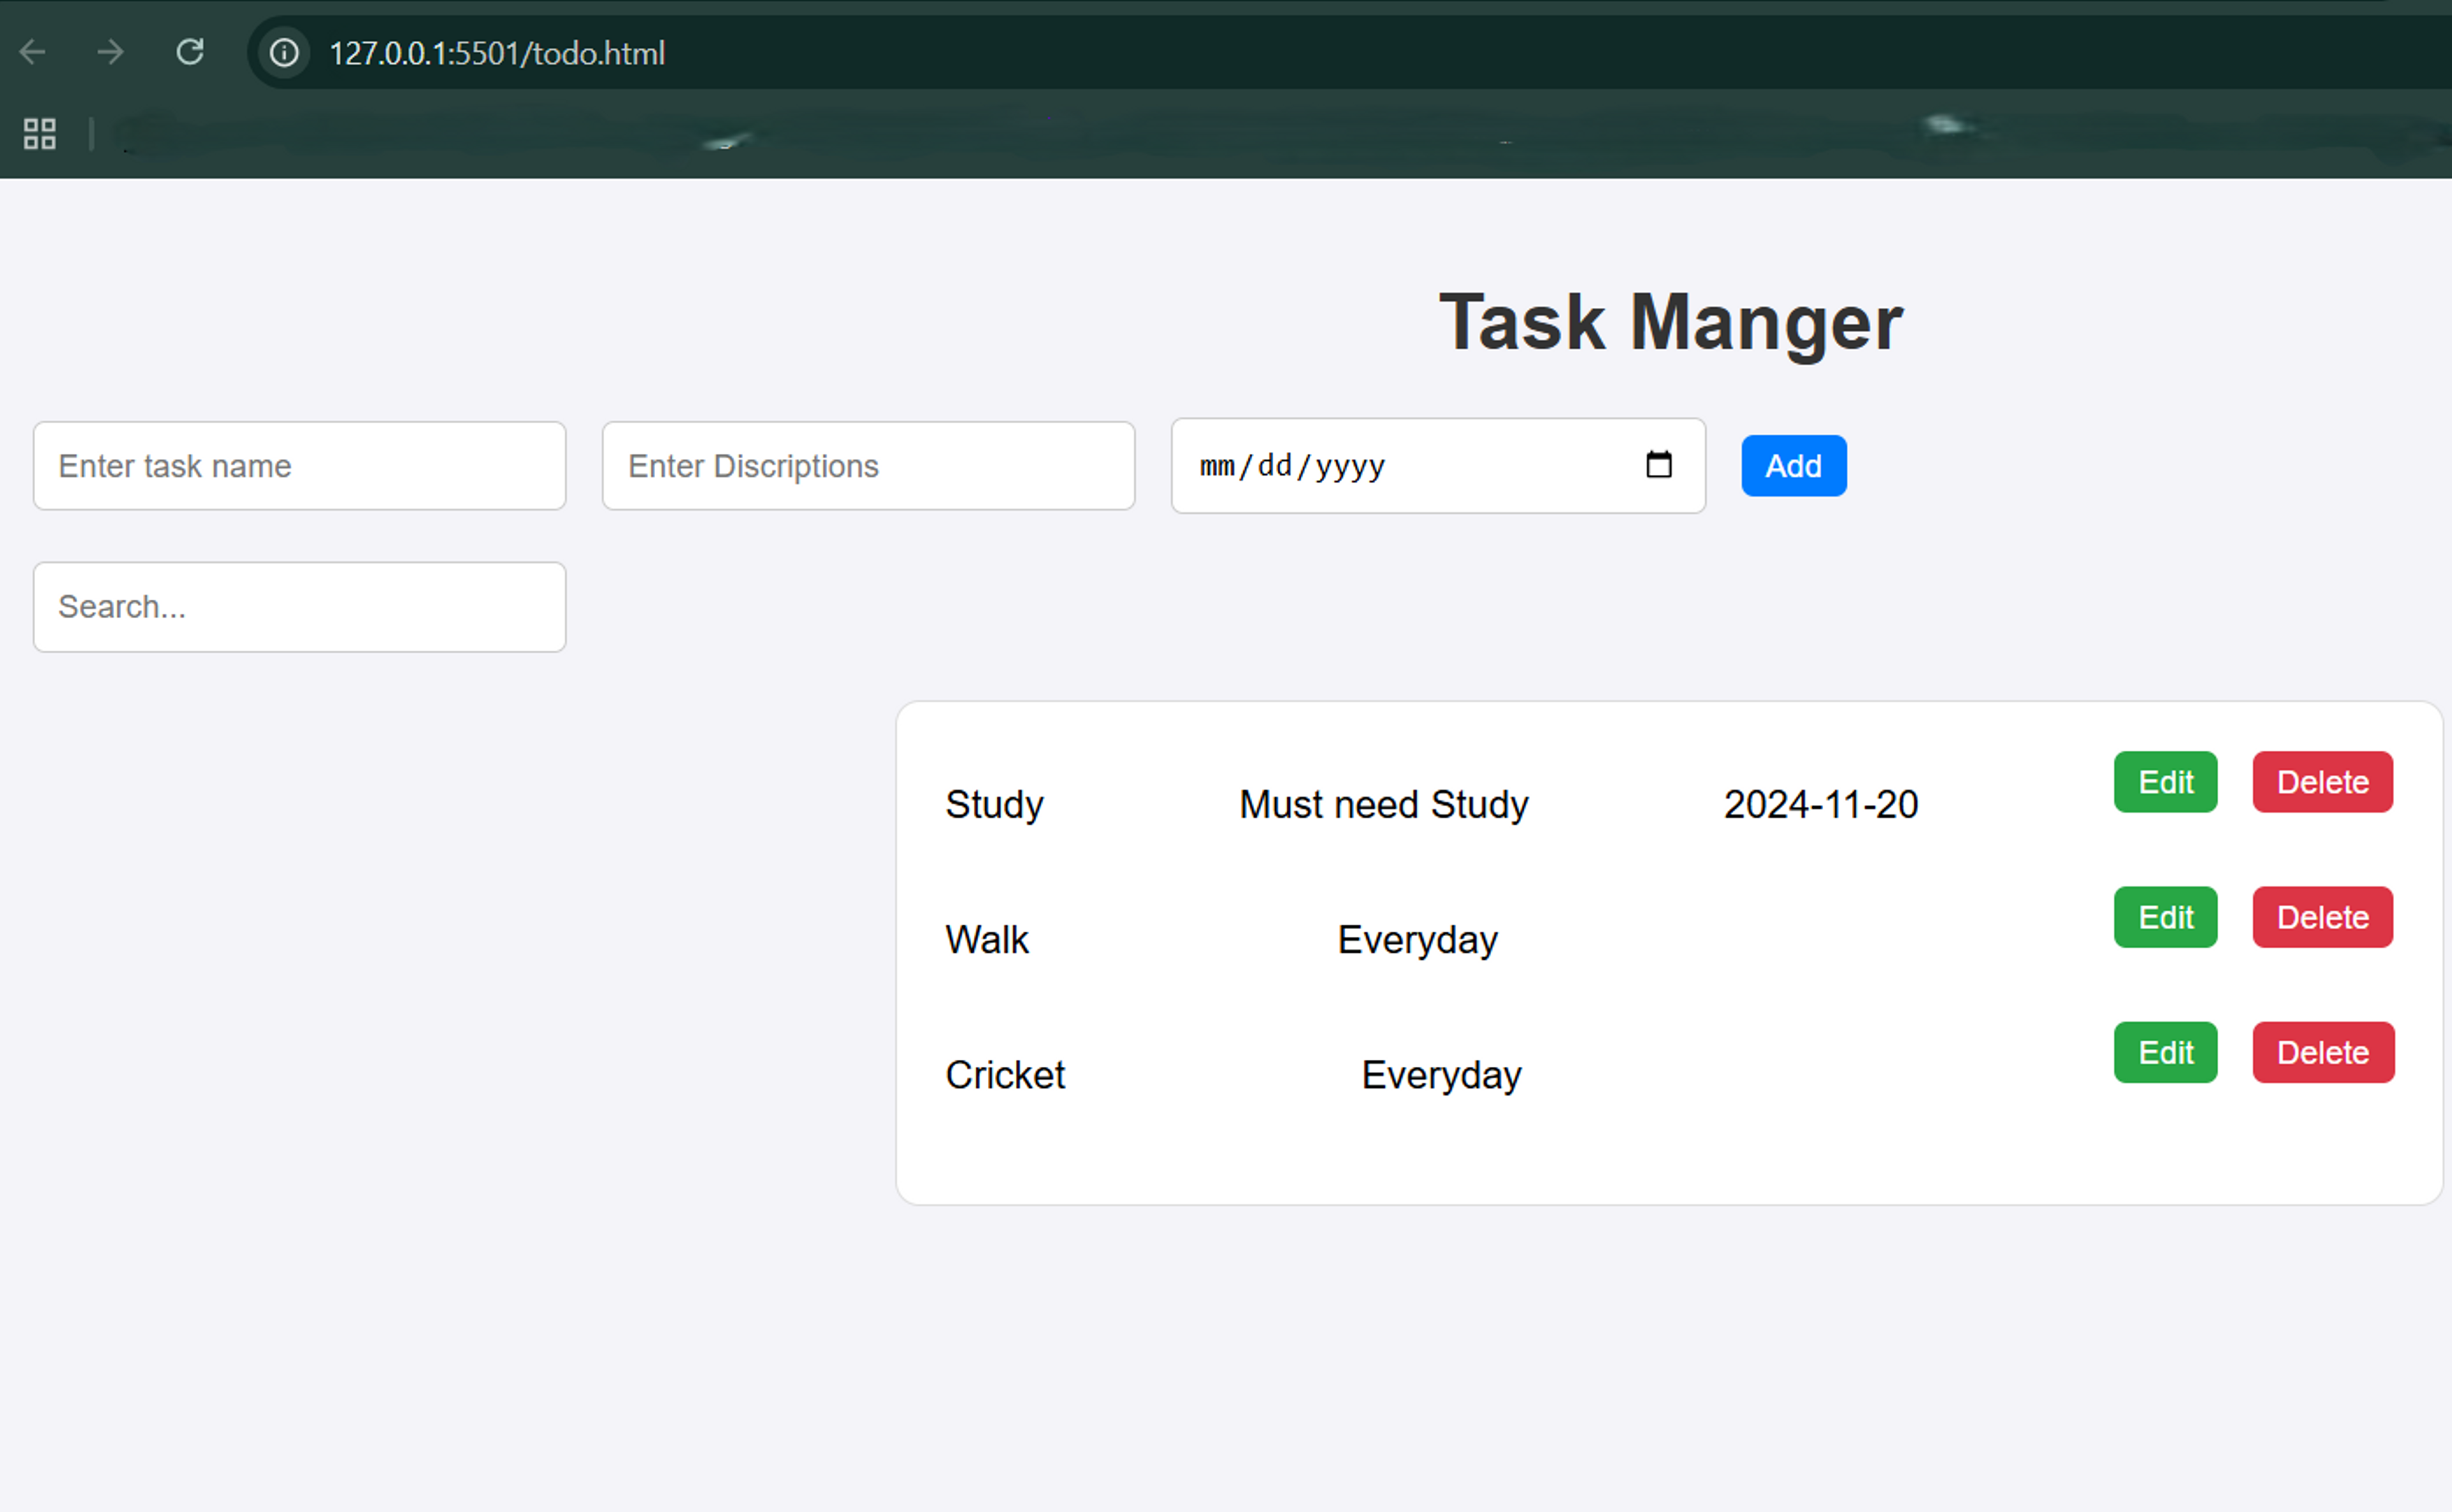This screenshot has height=1512, width=2452.
Task: Click the Must need Study description
Action: [x=1384, y=805]
